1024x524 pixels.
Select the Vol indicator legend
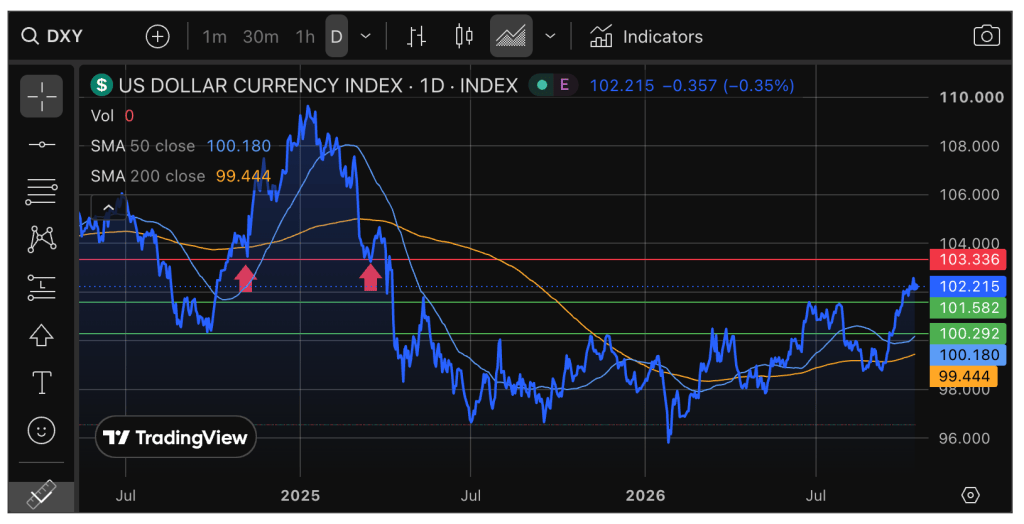click(112, 116)
